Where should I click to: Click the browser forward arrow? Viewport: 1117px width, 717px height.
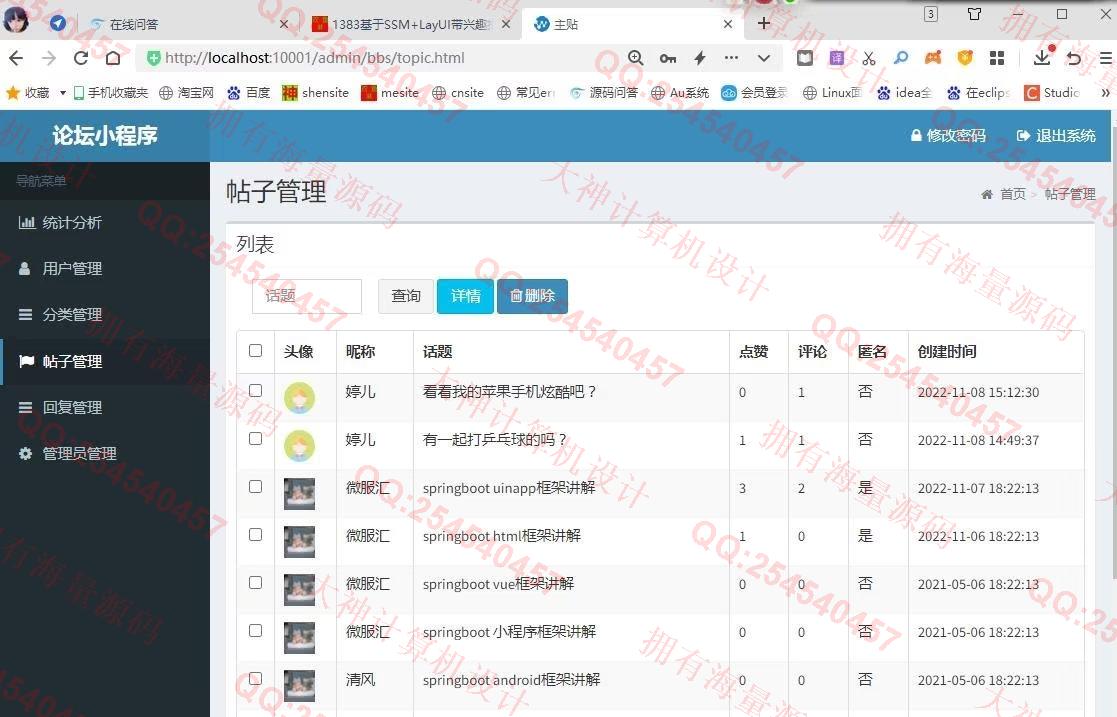point(48,58)
